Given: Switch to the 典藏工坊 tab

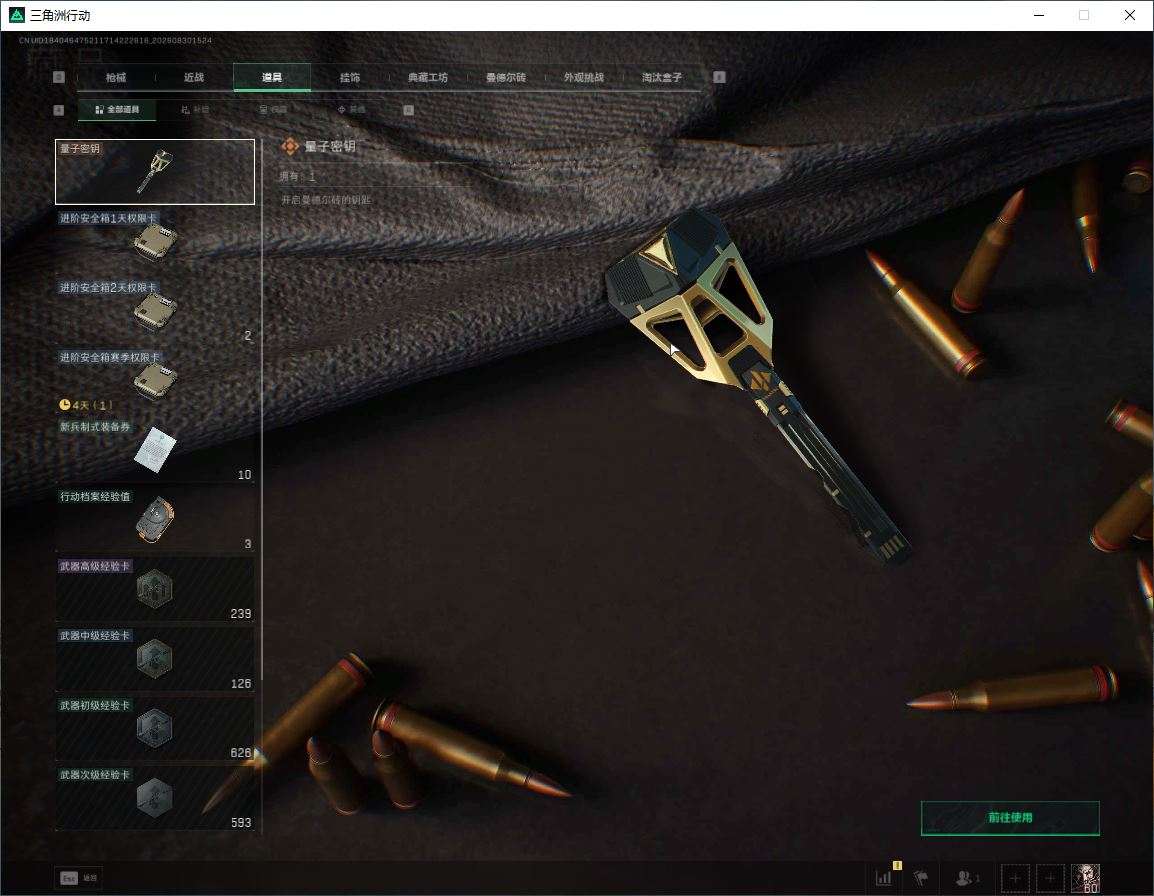Looking at the screenshot, I should (428, 77).
